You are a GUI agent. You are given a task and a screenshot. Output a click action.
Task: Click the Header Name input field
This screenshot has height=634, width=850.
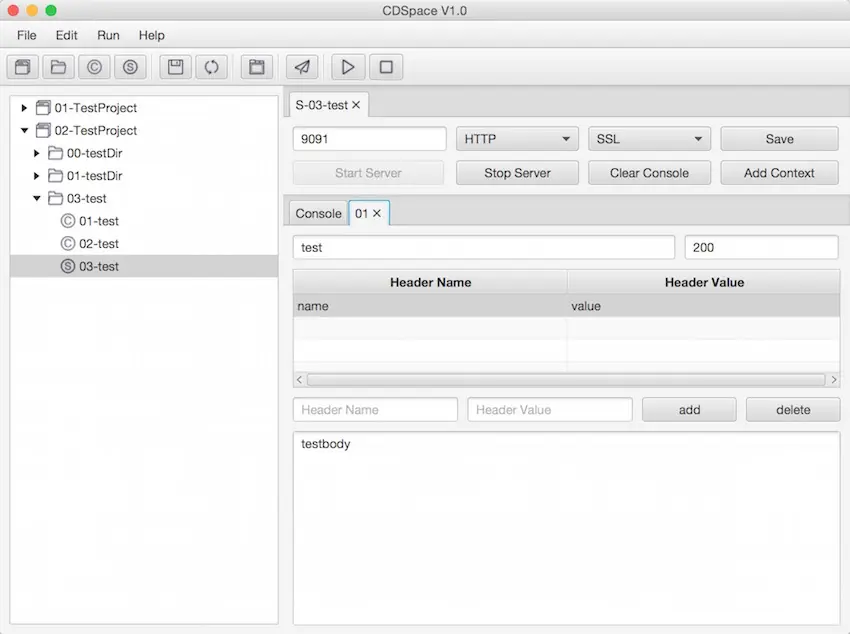coord(375,410)
